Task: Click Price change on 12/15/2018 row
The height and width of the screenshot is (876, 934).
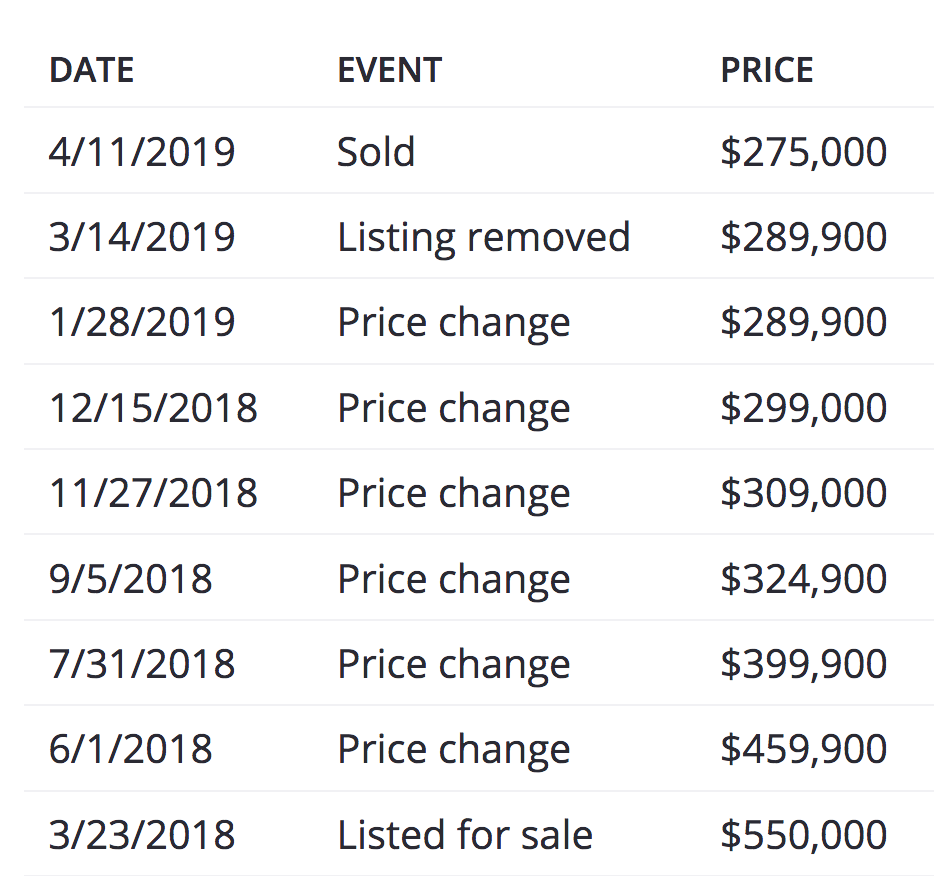Action: pyautogui.click(x=453, y=408)
